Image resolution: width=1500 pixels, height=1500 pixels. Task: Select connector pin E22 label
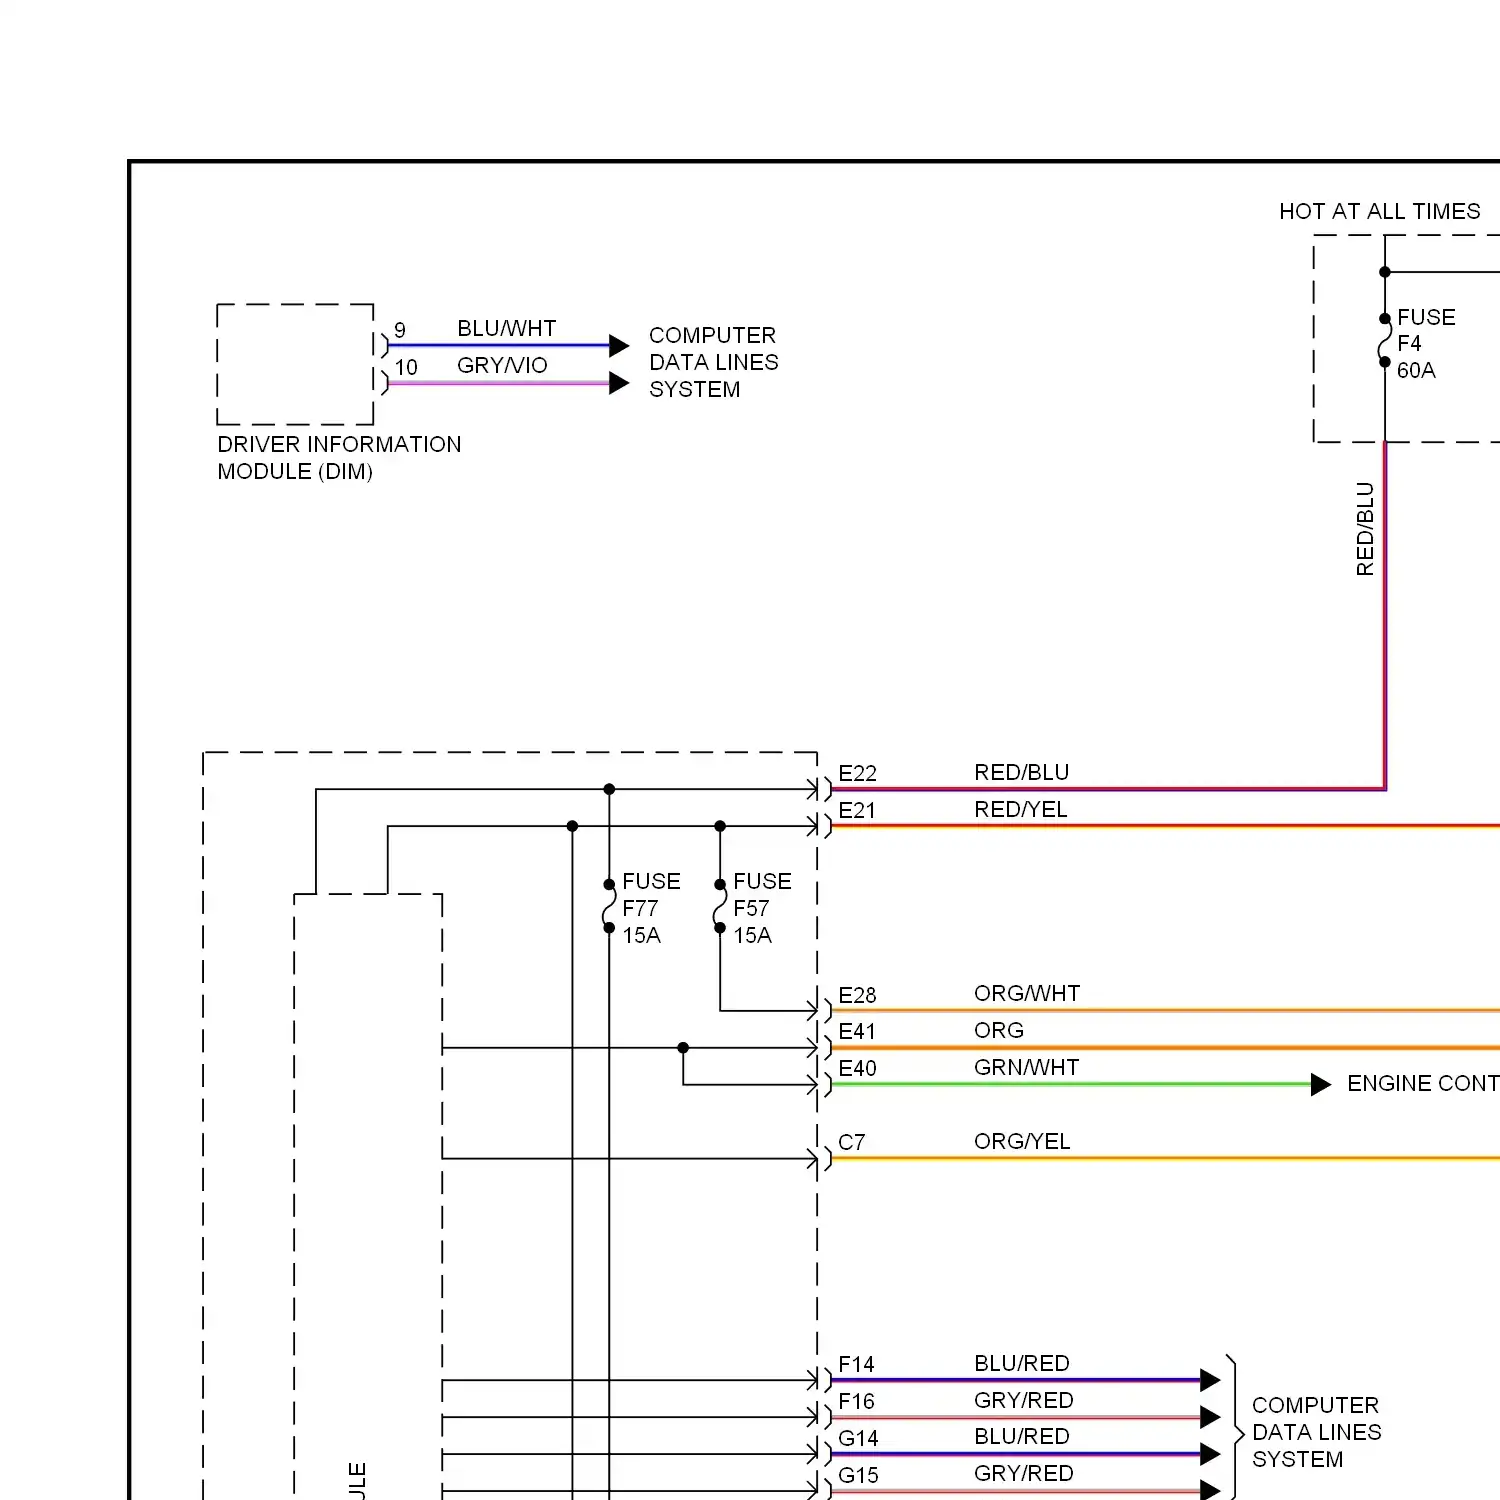pyautogui.click(x=857, y=774)
